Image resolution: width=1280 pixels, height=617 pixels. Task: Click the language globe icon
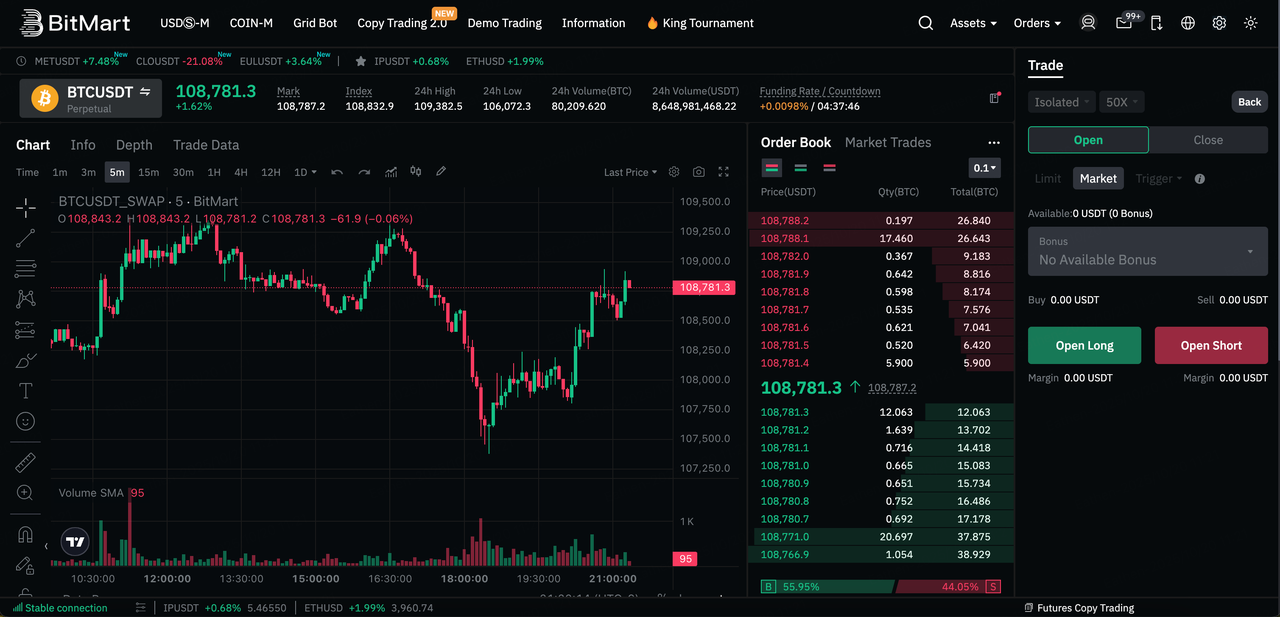click(x=1188, y=23)
